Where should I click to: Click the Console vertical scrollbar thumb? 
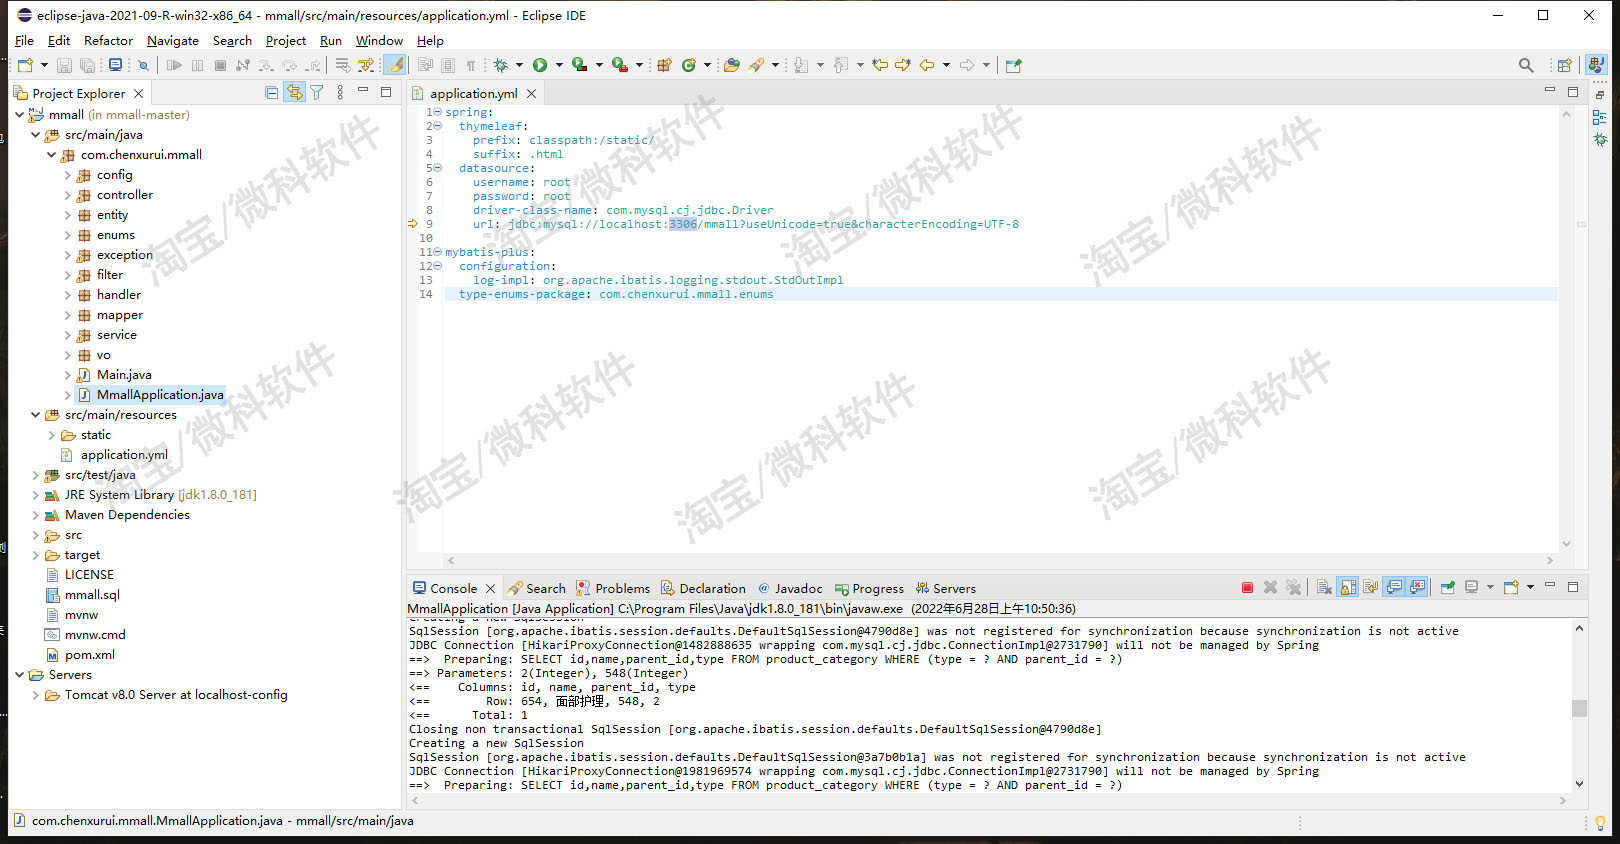pos(1579,708)
